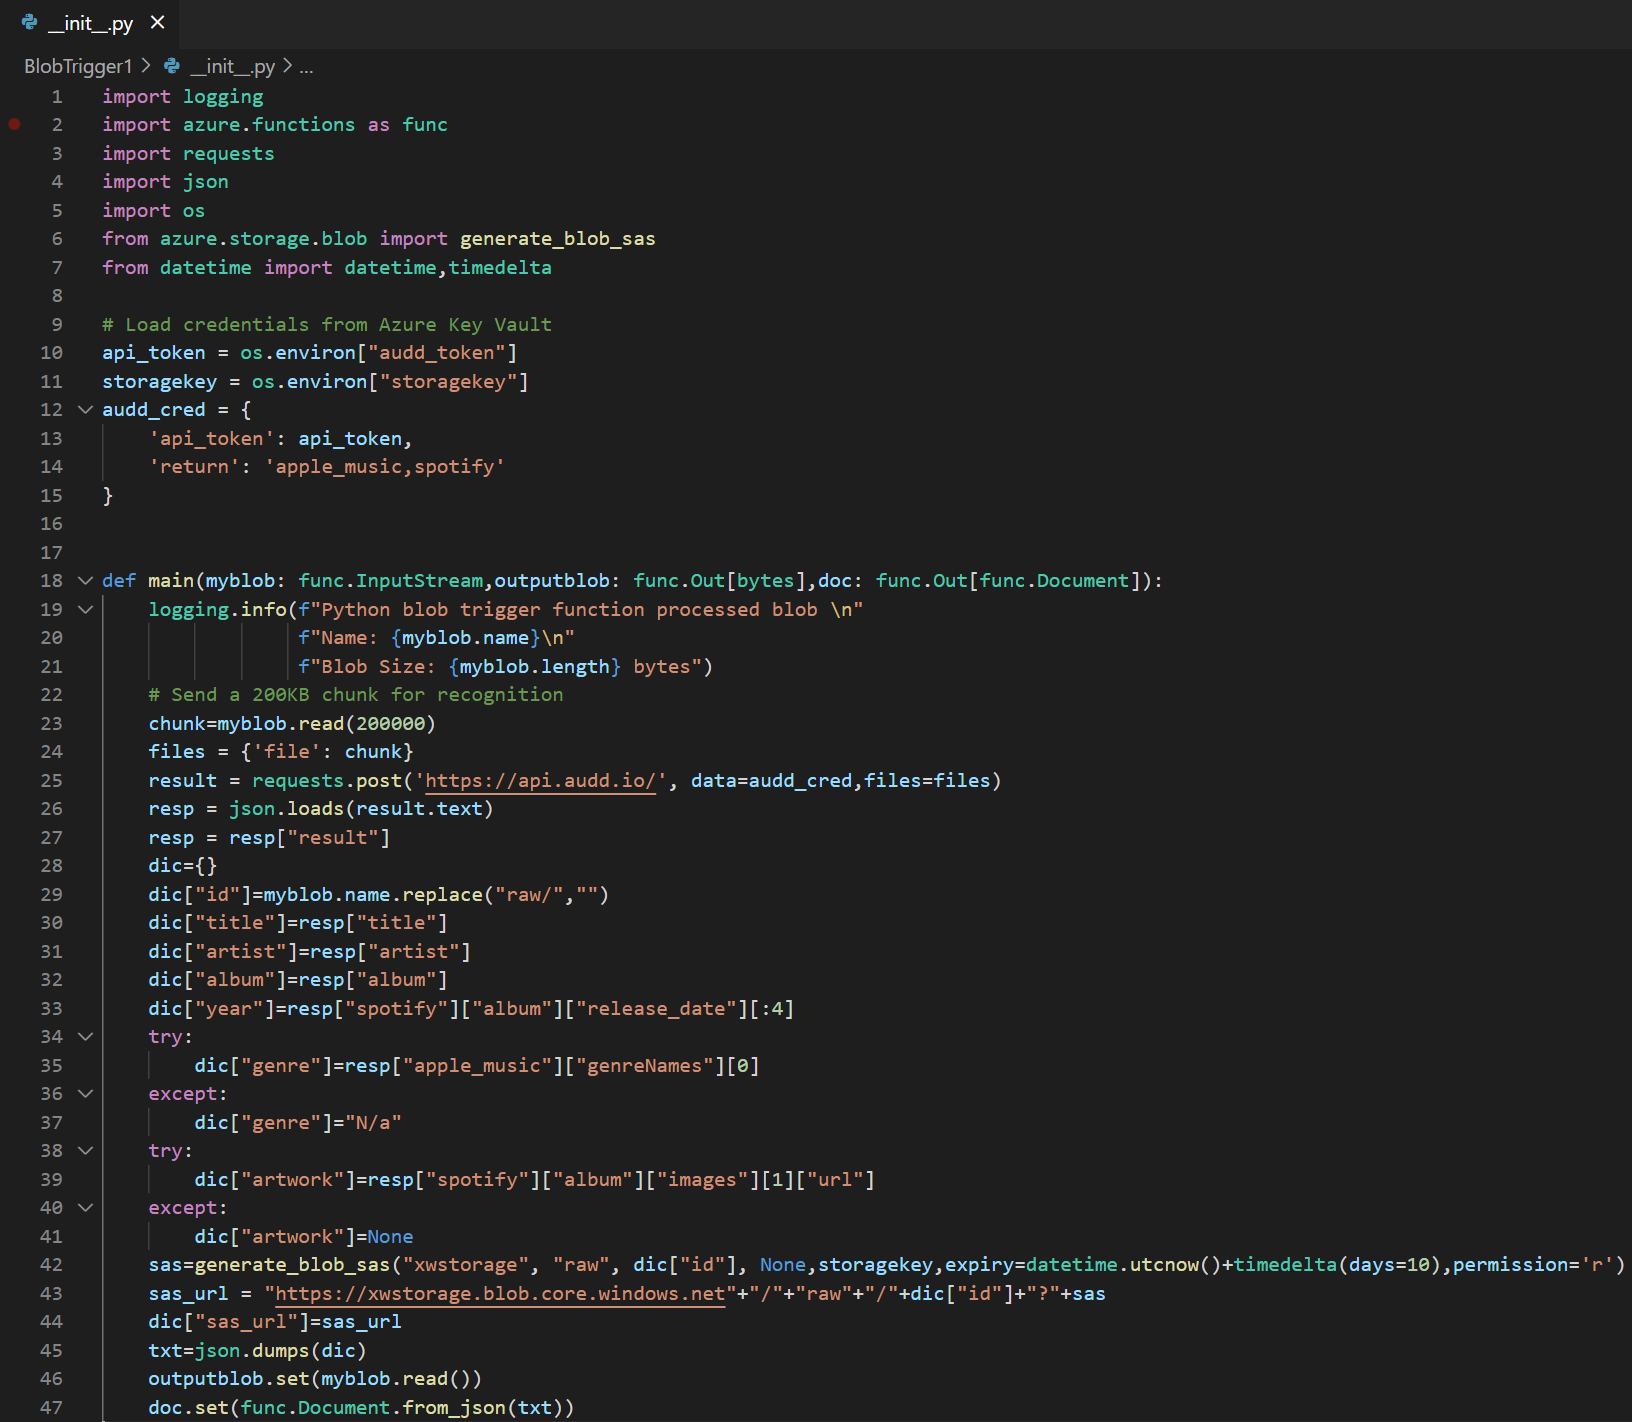This screenshot has width=1632, height=1422.
Task: Collapse the try block at line 38
Action: click(x=85, y=1150)
